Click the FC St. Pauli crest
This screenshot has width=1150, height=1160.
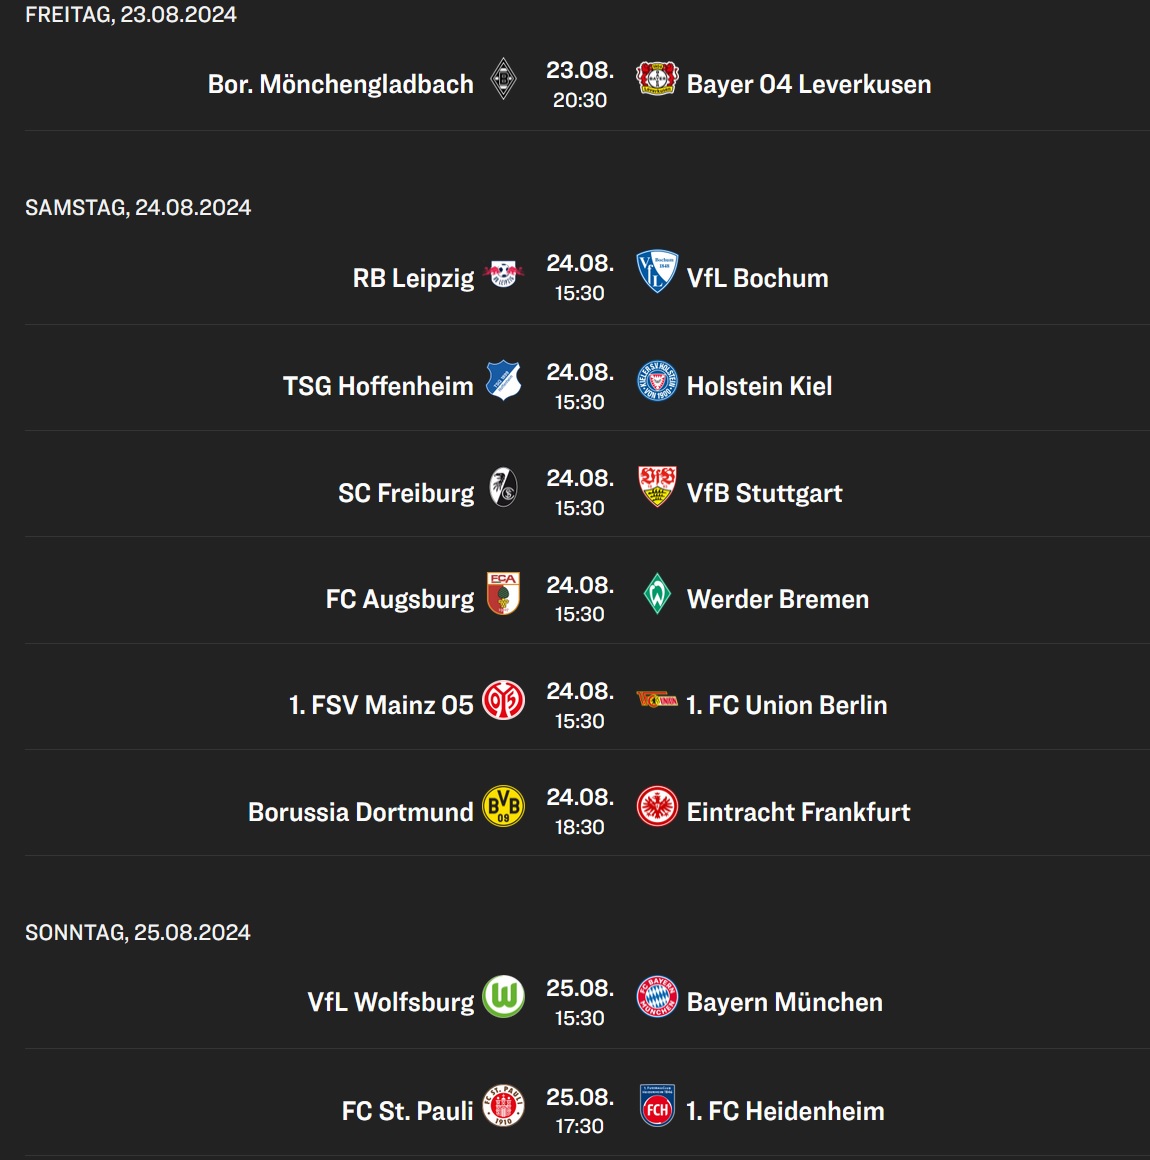[x=503, y=1105]
